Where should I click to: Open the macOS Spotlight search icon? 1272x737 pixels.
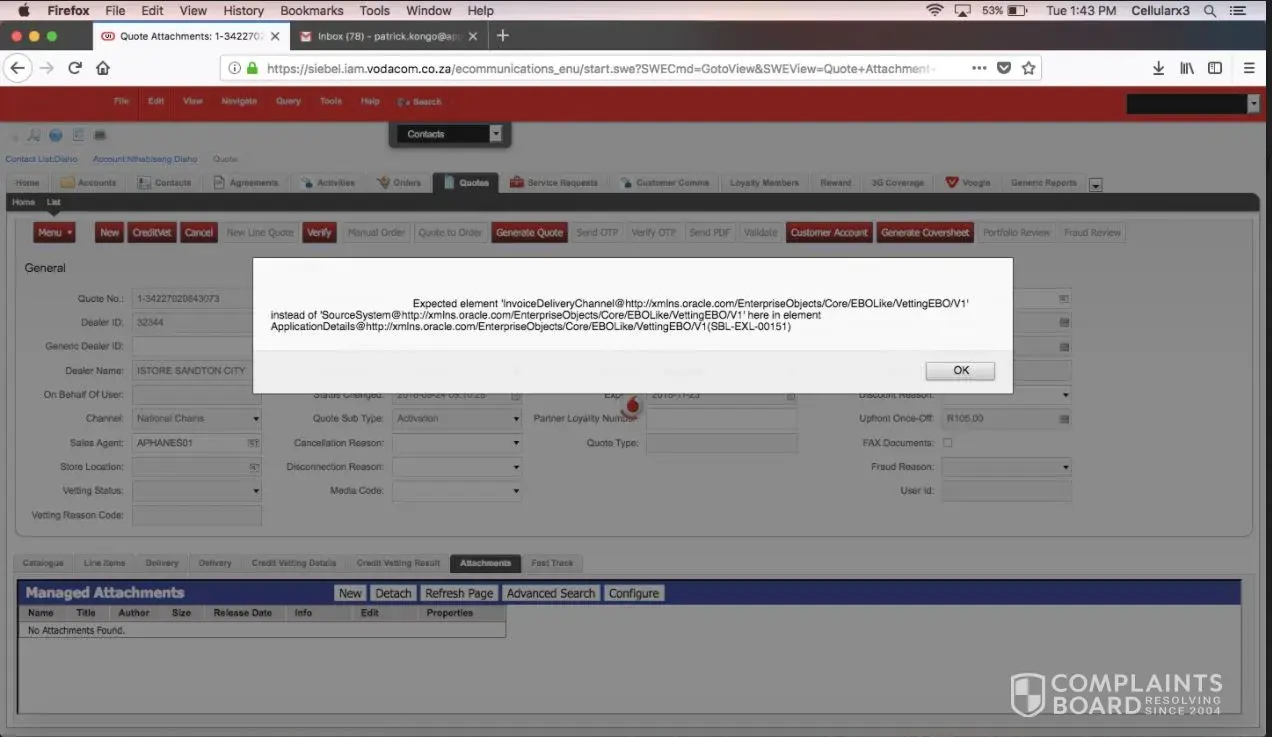tap(1210, 10)
